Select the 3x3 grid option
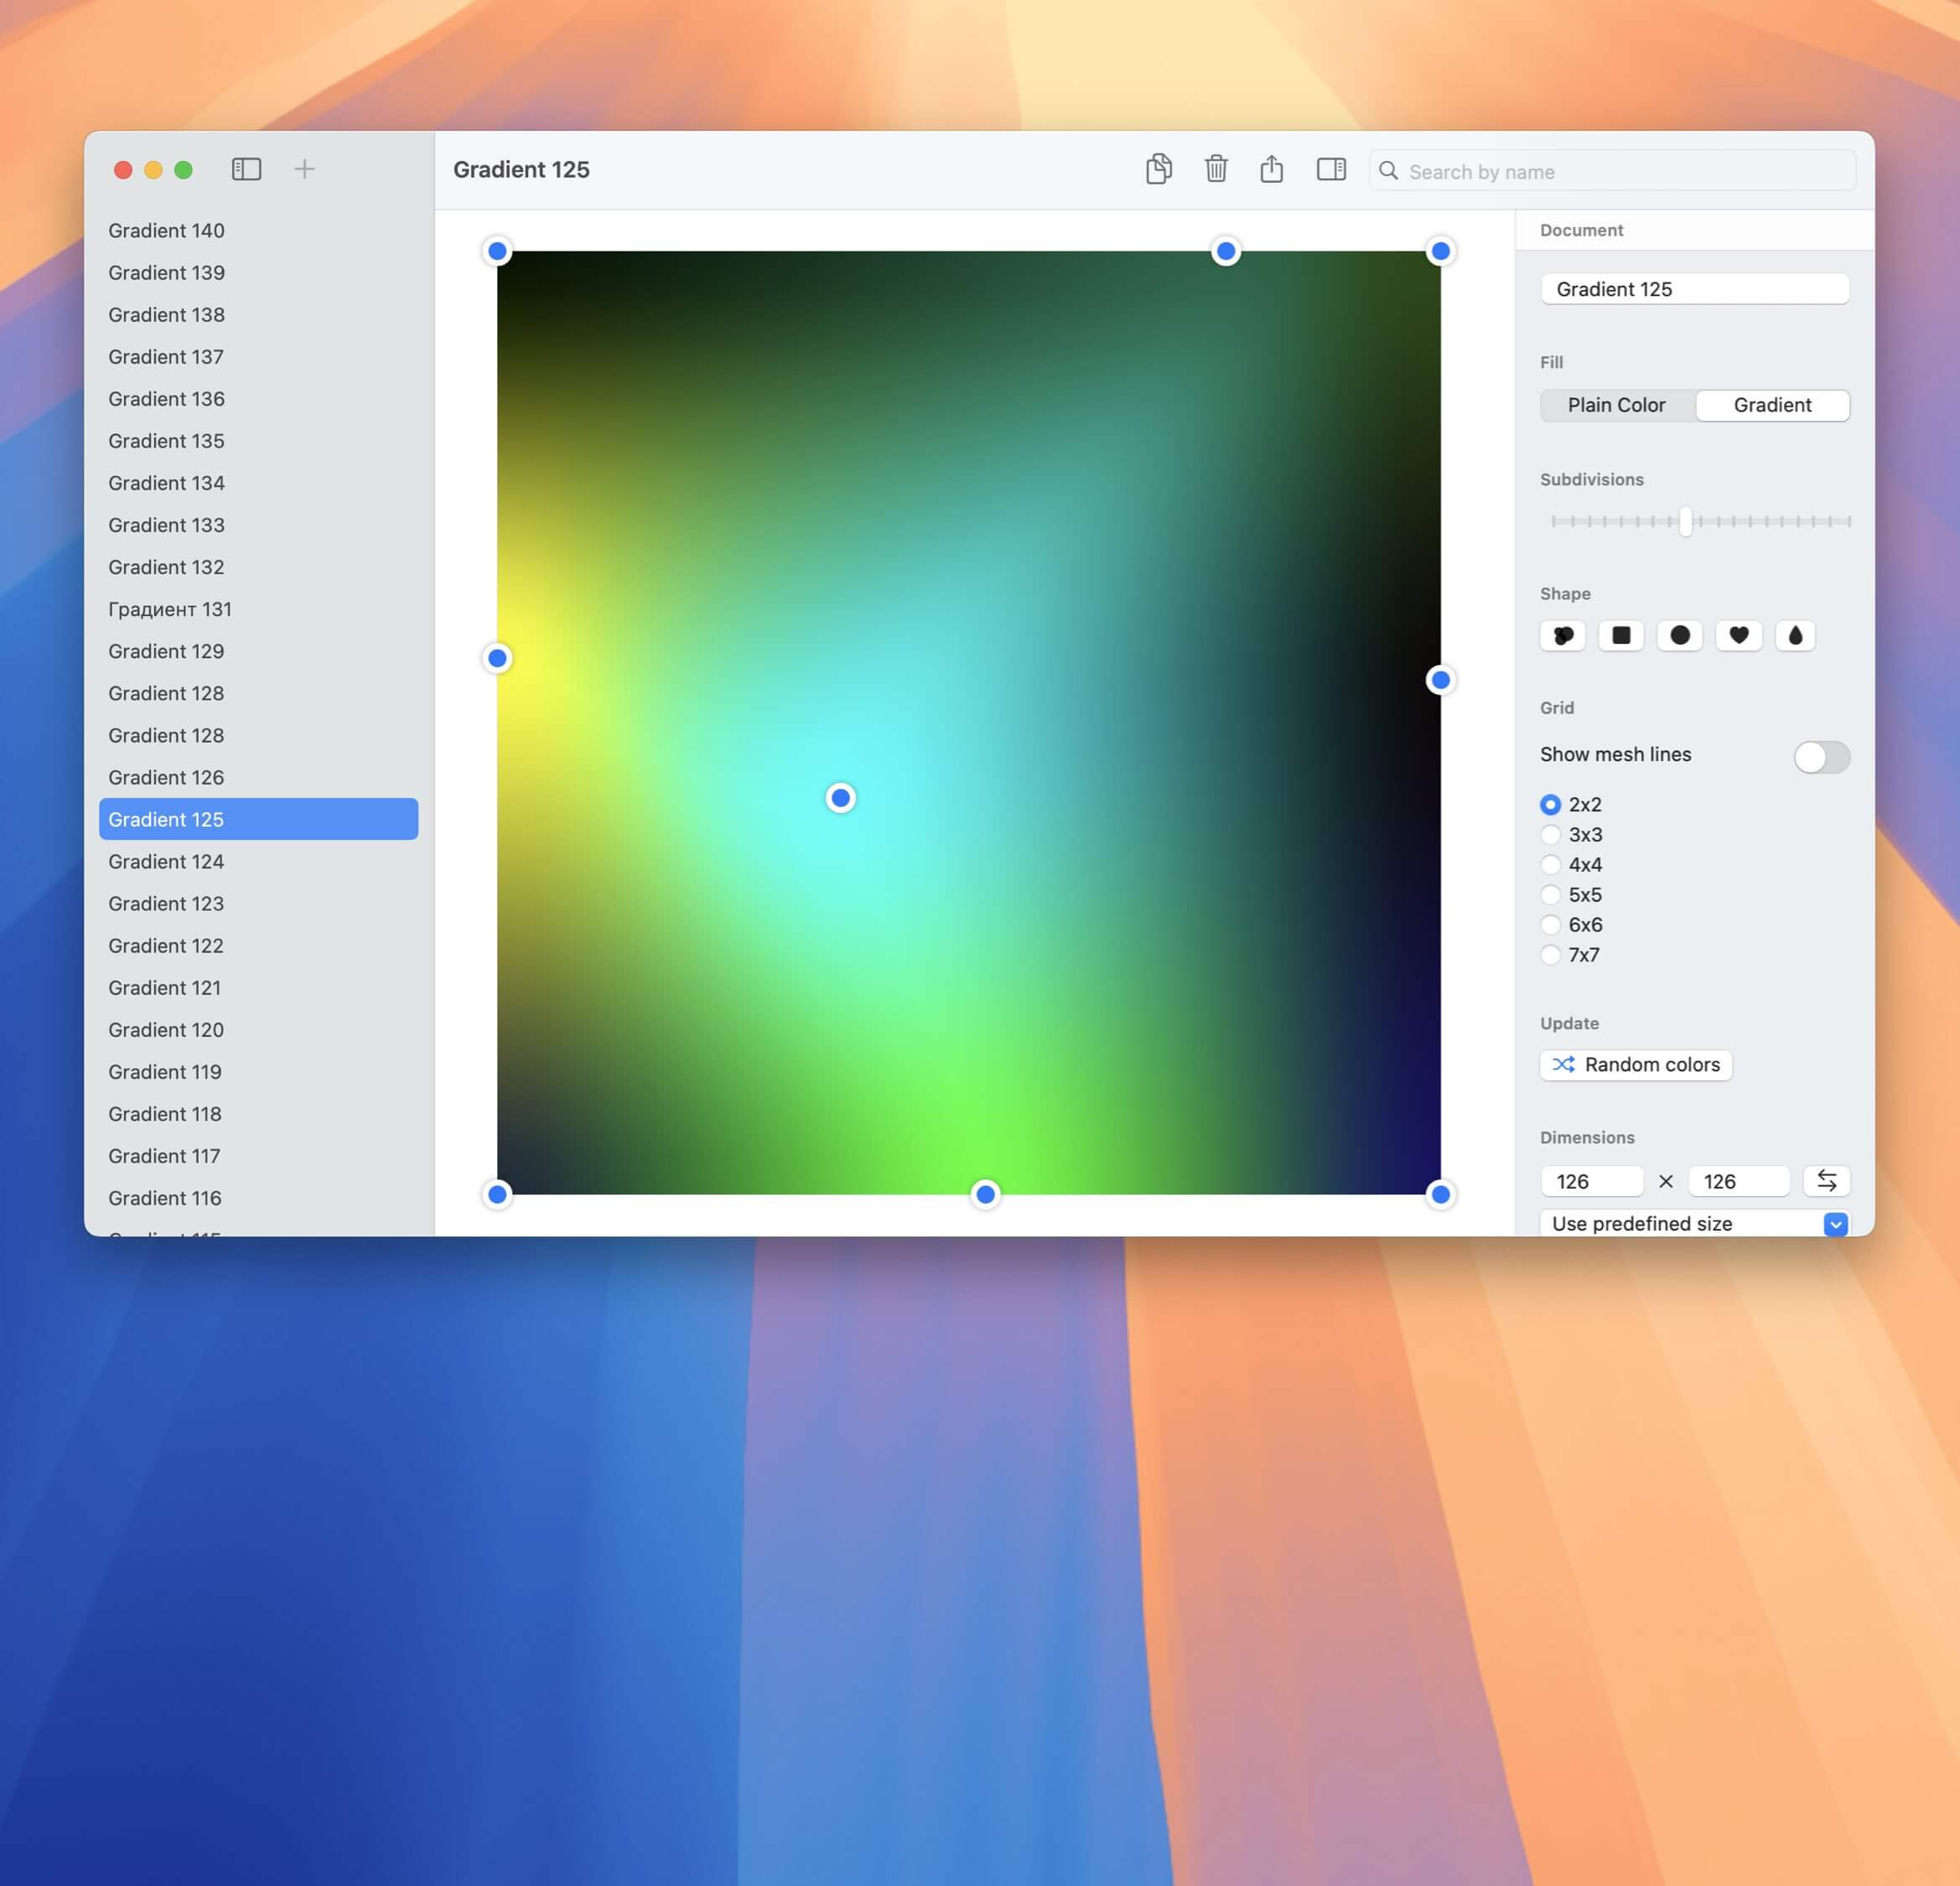 (x=1551, y=835)
